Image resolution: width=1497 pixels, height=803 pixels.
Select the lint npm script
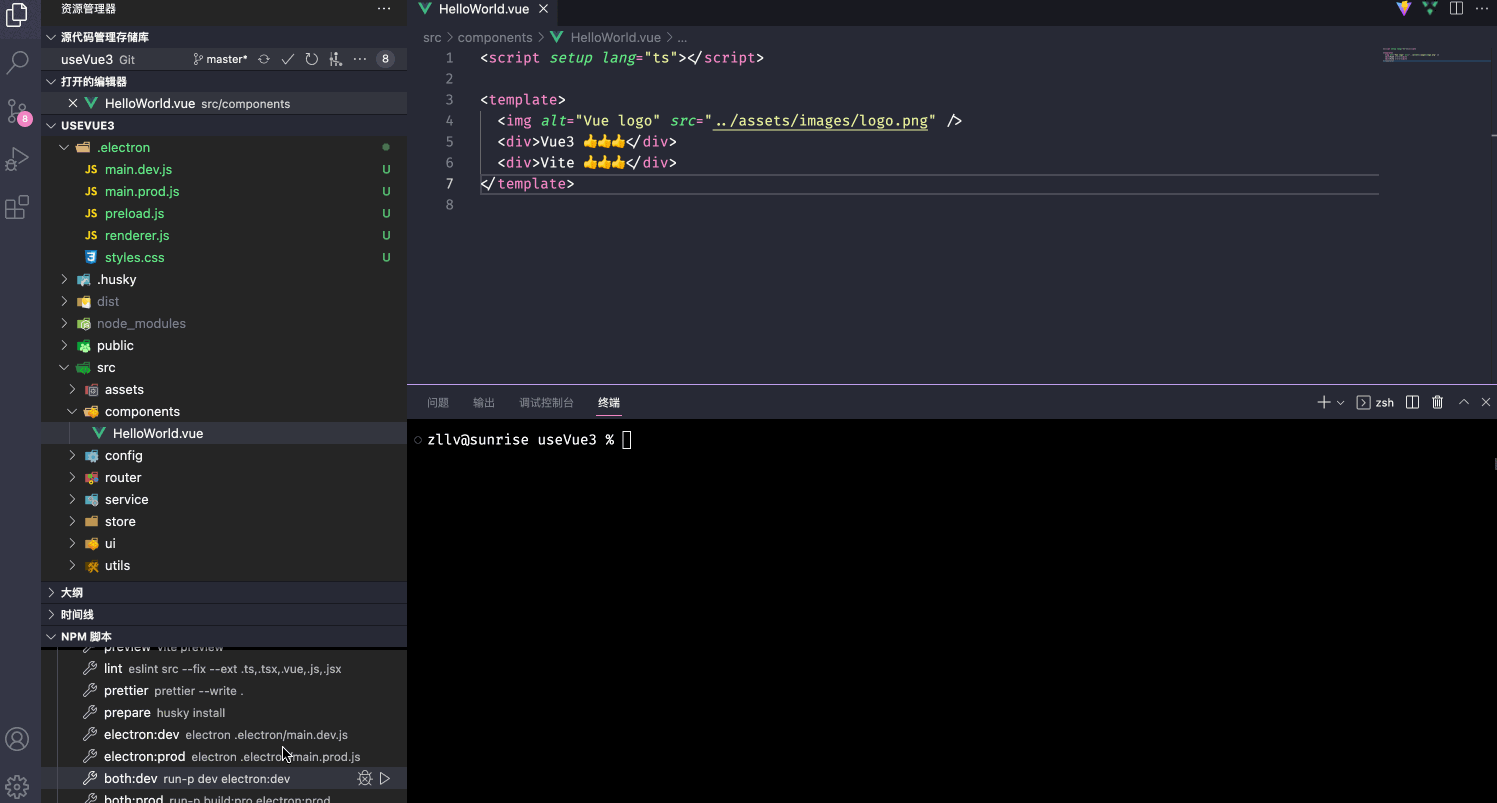(x=224, y=668)
